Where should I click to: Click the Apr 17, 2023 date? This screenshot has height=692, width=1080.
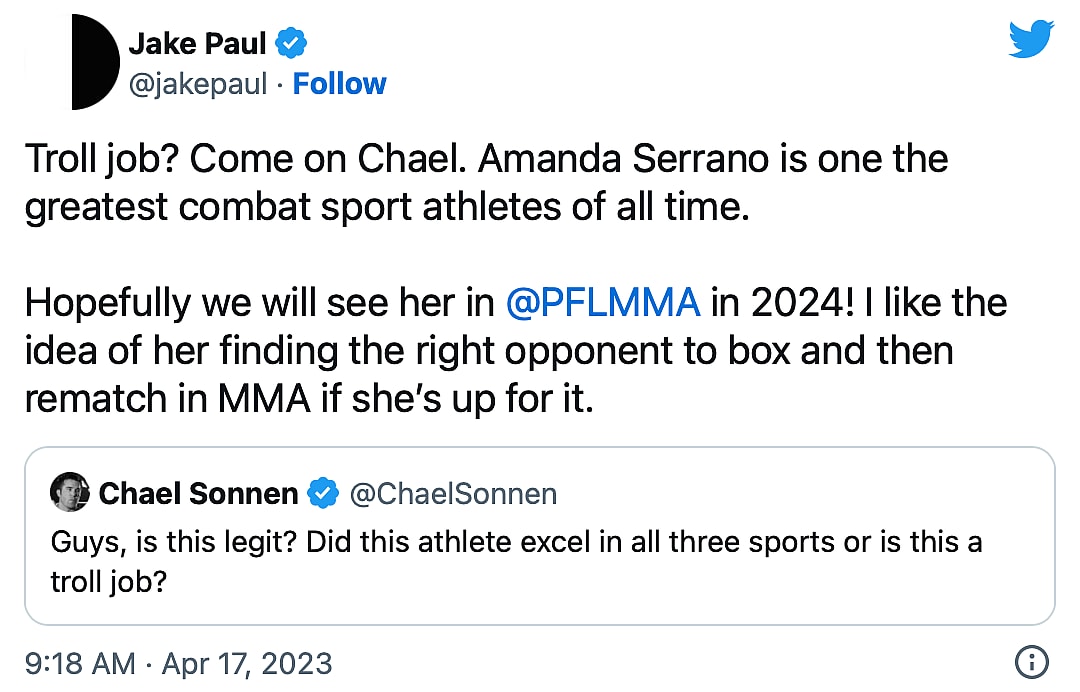[246, 663]
